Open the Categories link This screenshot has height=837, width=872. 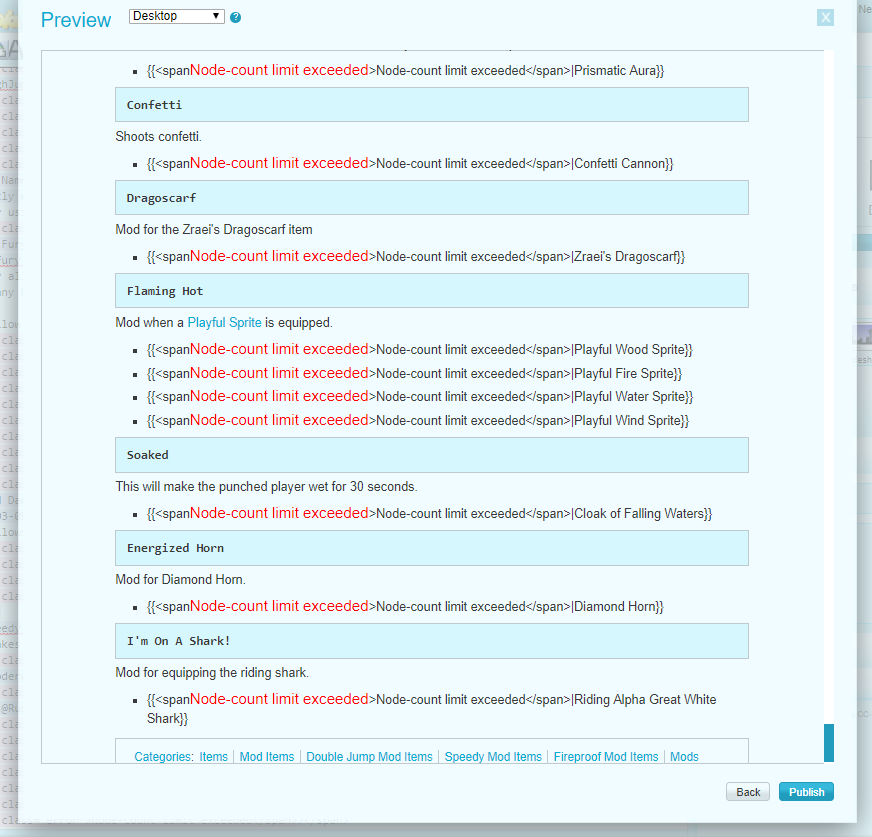[x=163, y=757]
